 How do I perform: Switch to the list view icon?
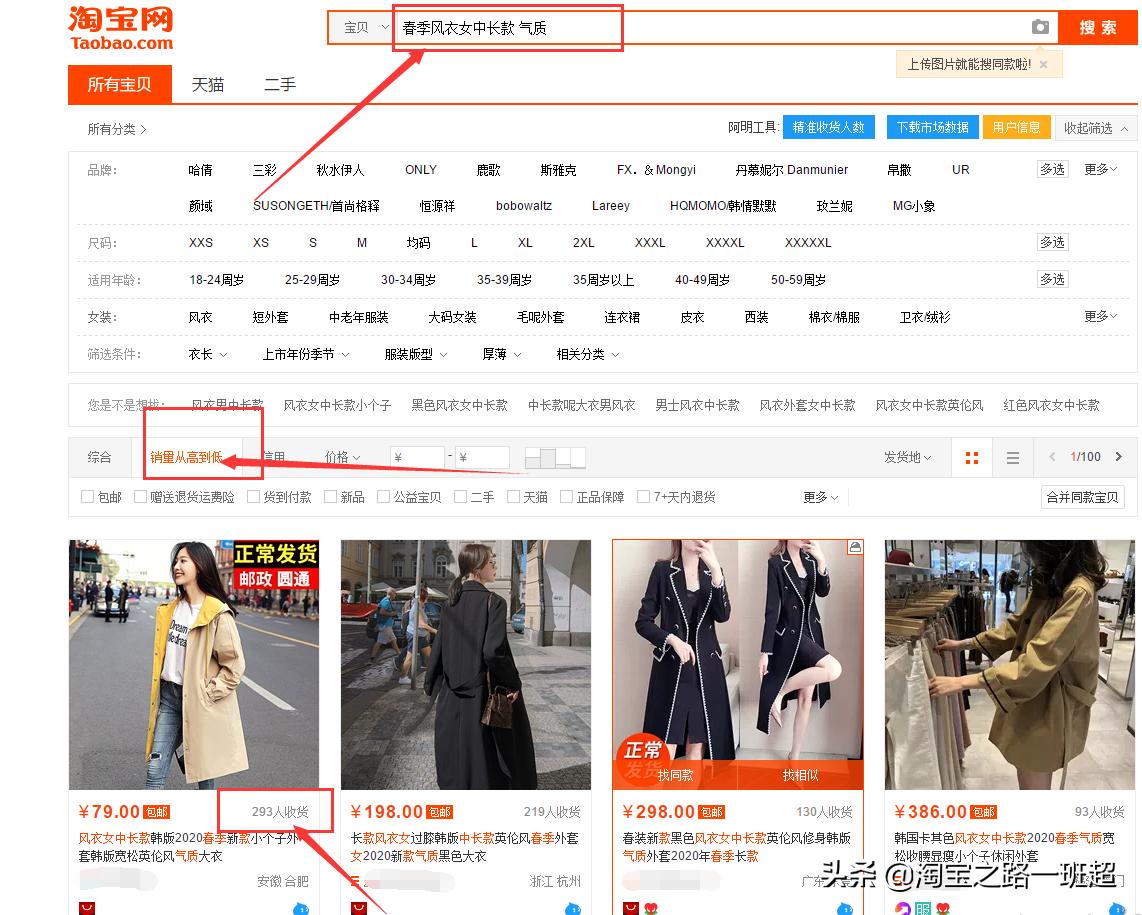[1012, 456]
